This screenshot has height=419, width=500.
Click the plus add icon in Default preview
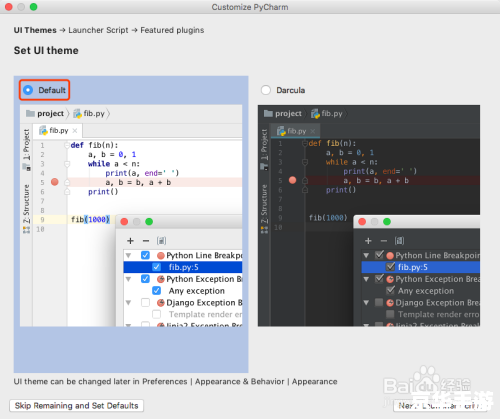[x=130, y=241]
